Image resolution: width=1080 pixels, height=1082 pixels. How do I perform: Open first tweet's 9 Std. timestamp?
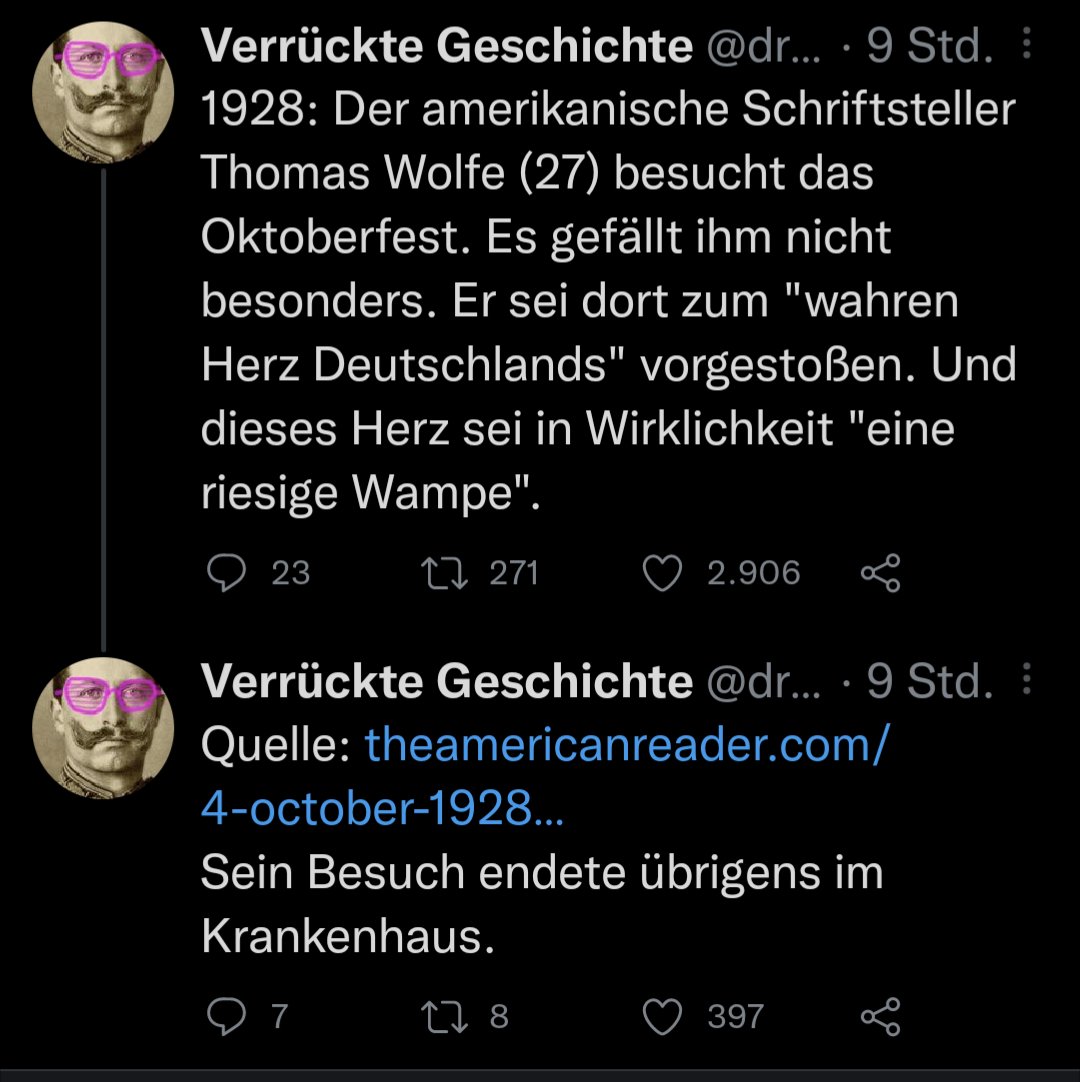[x=930, y=47]
